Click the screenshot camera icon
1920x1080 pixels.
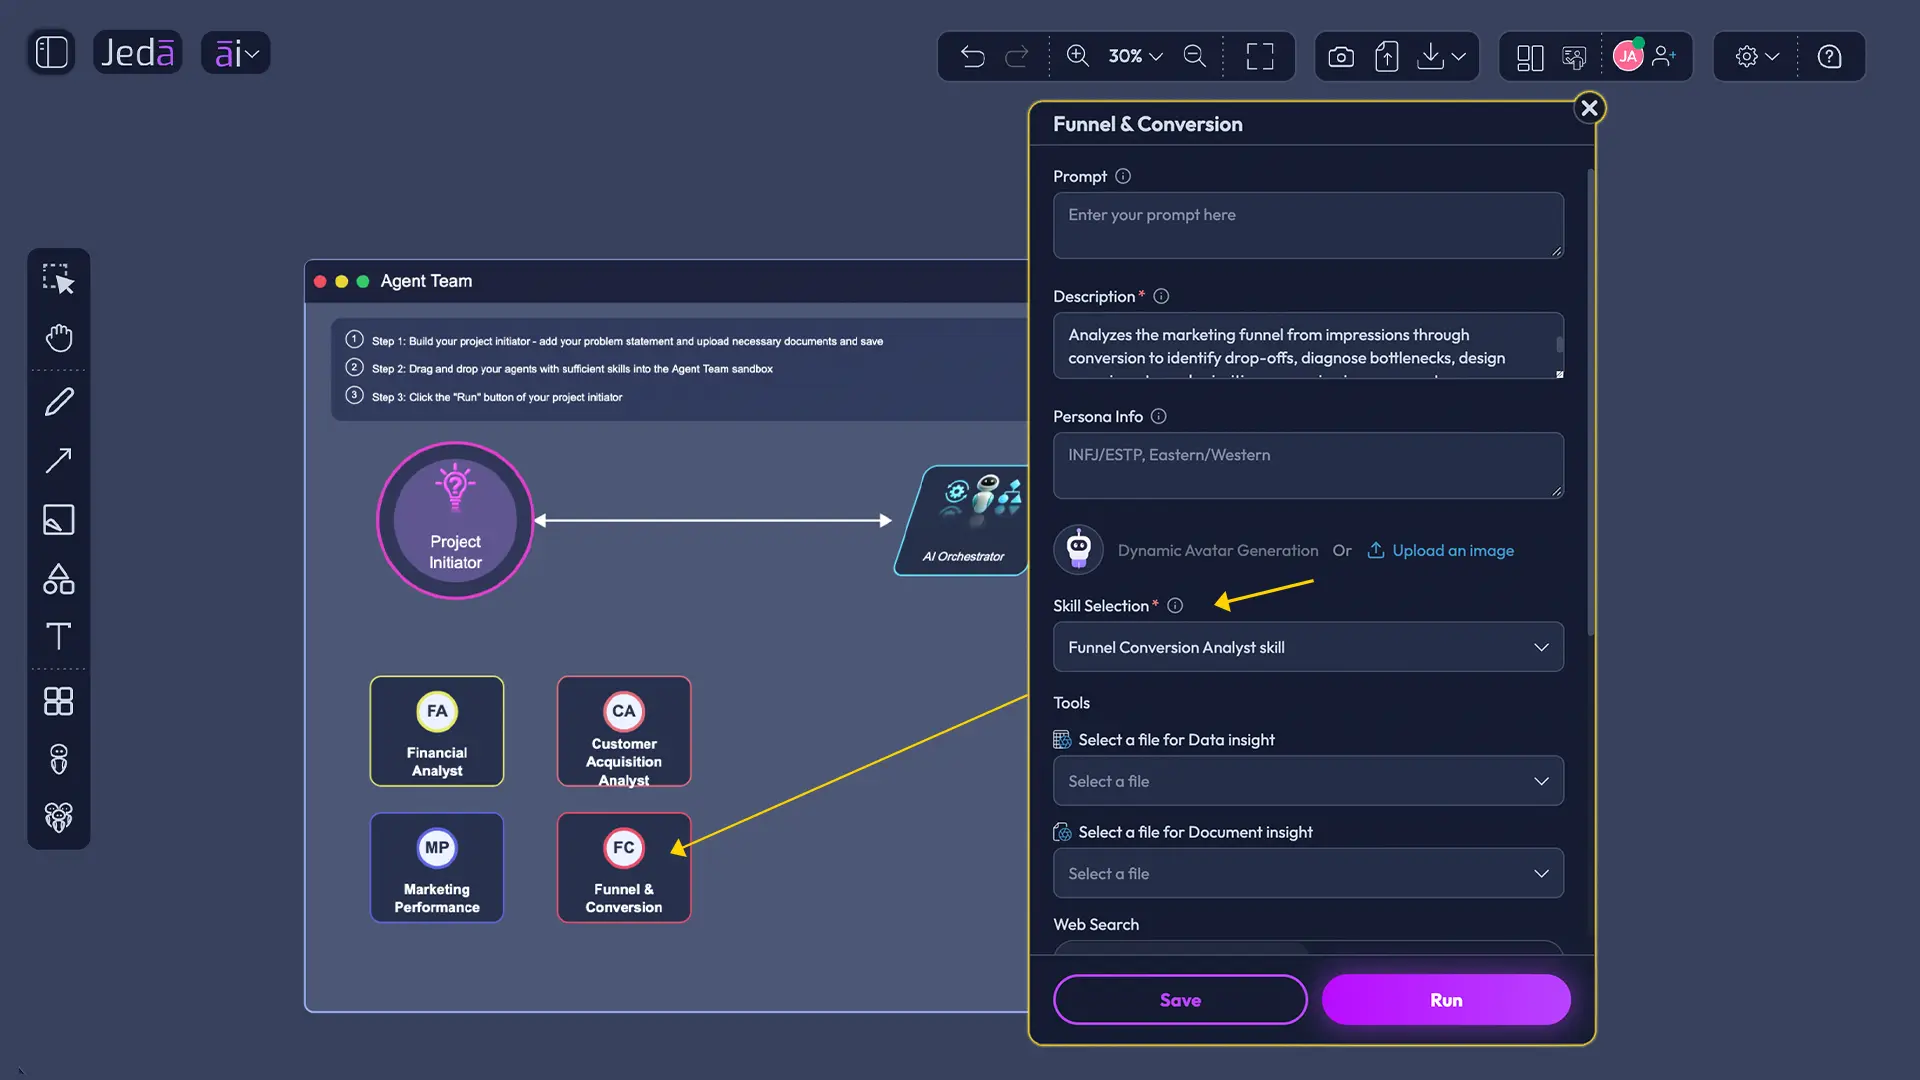[x=1341, y=56]
